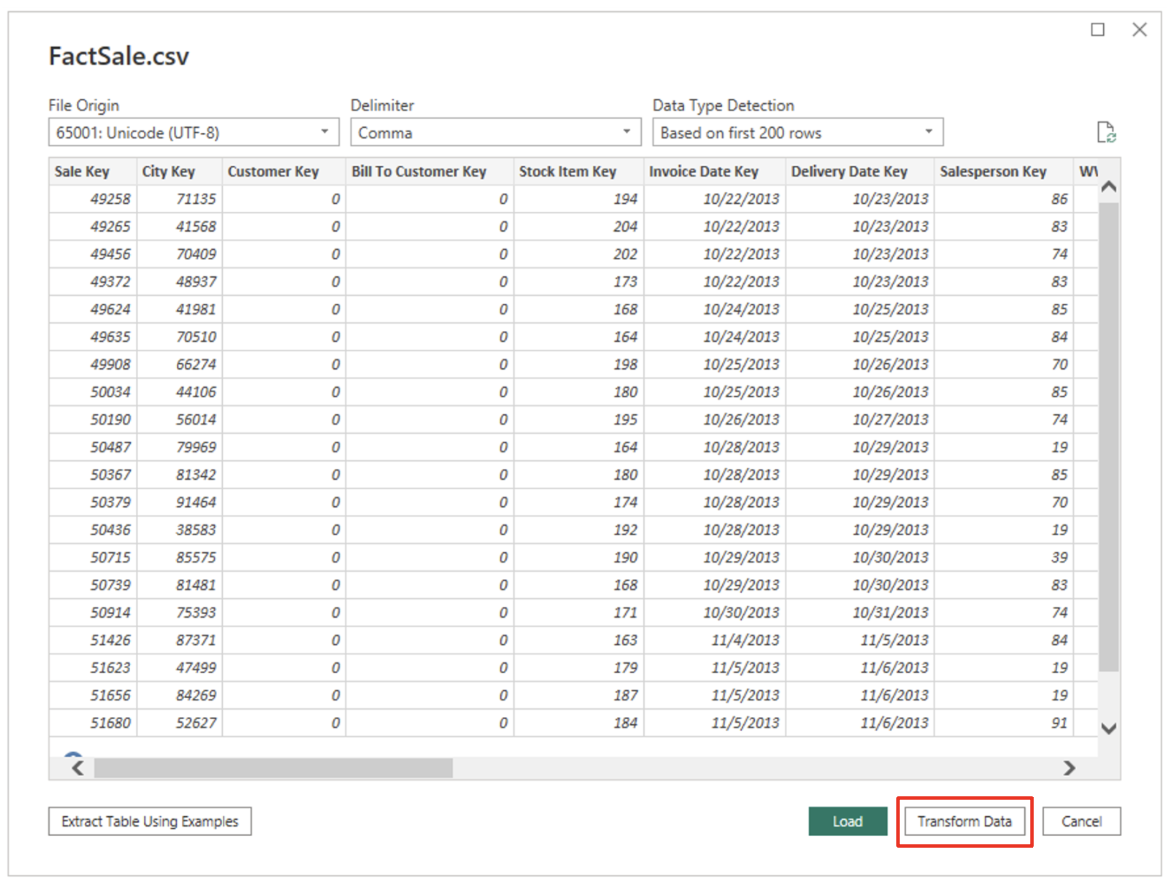
Task: Select the Stock Item Key column header
Action: click(x=579, y=171)
